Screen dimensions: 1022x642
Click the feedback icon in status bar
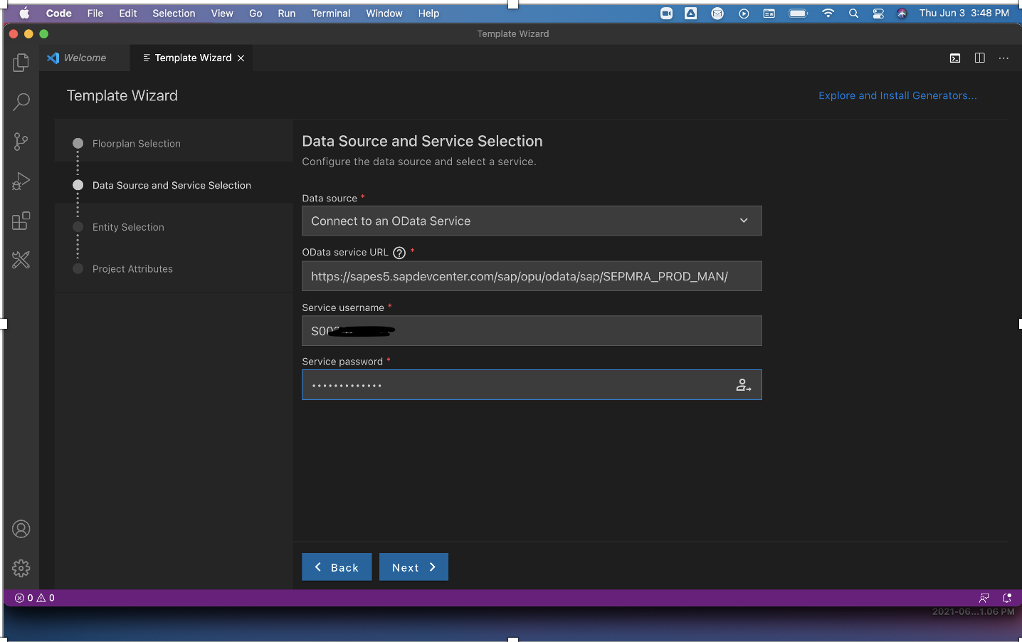(x=984, y=598)
